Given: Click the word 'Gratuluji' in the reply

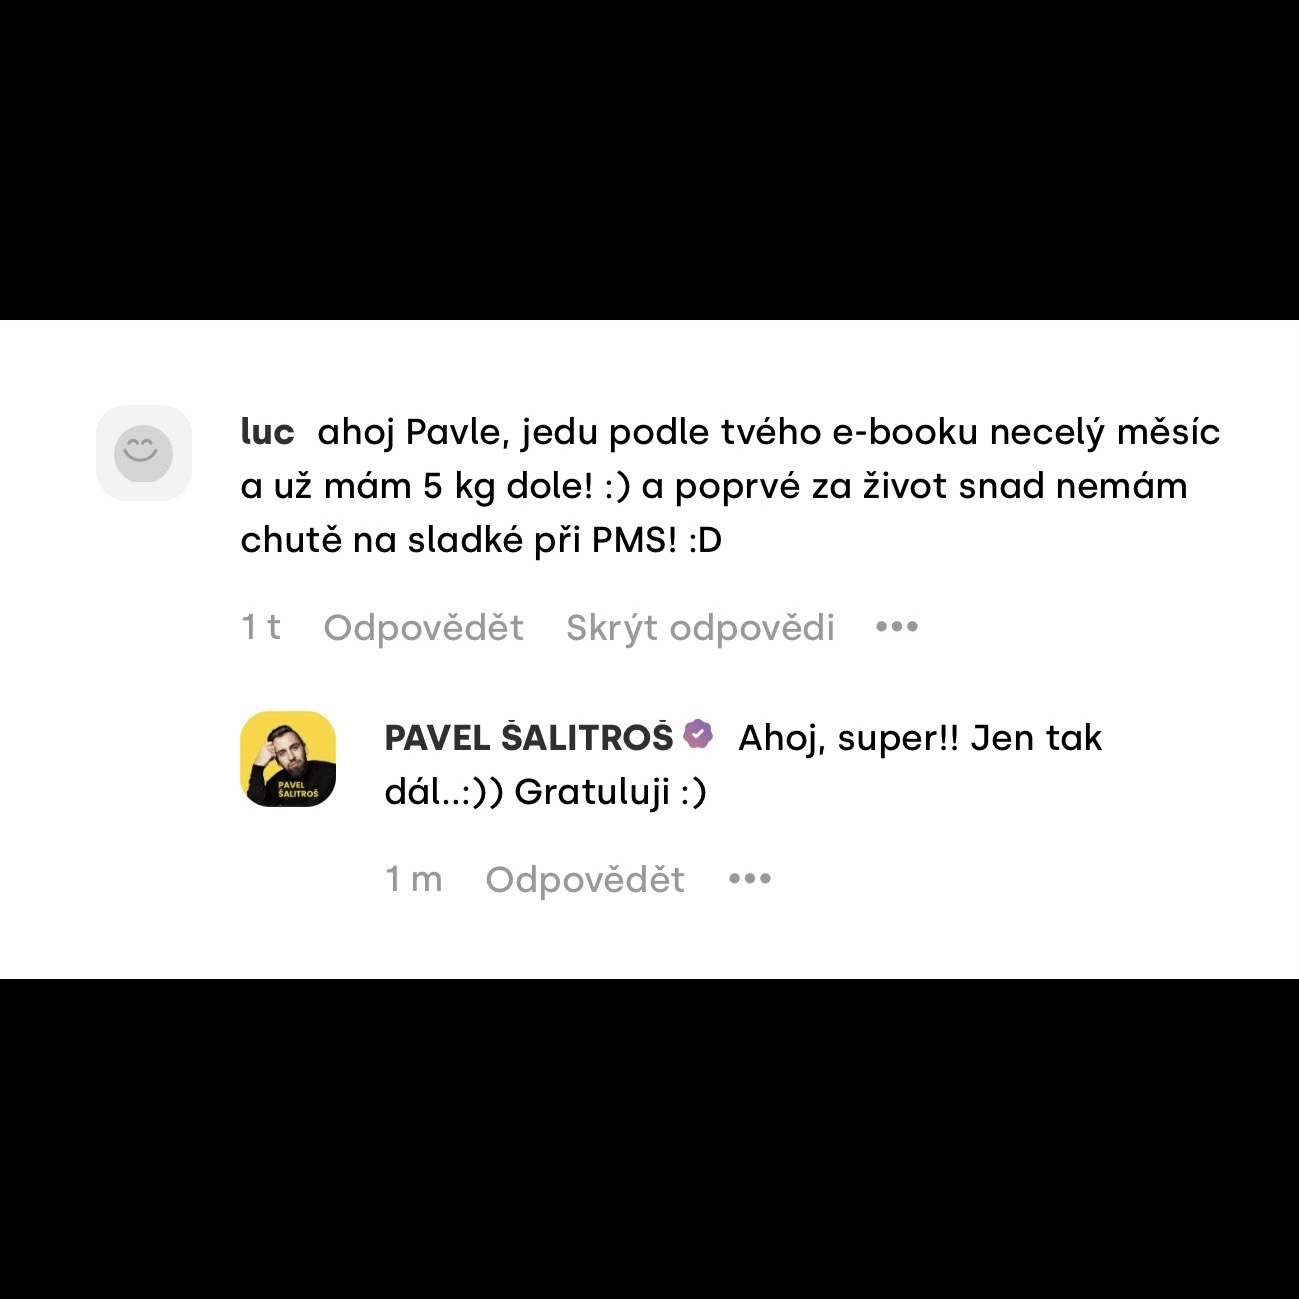Looking at the screenshot, I should click(592, 792).
